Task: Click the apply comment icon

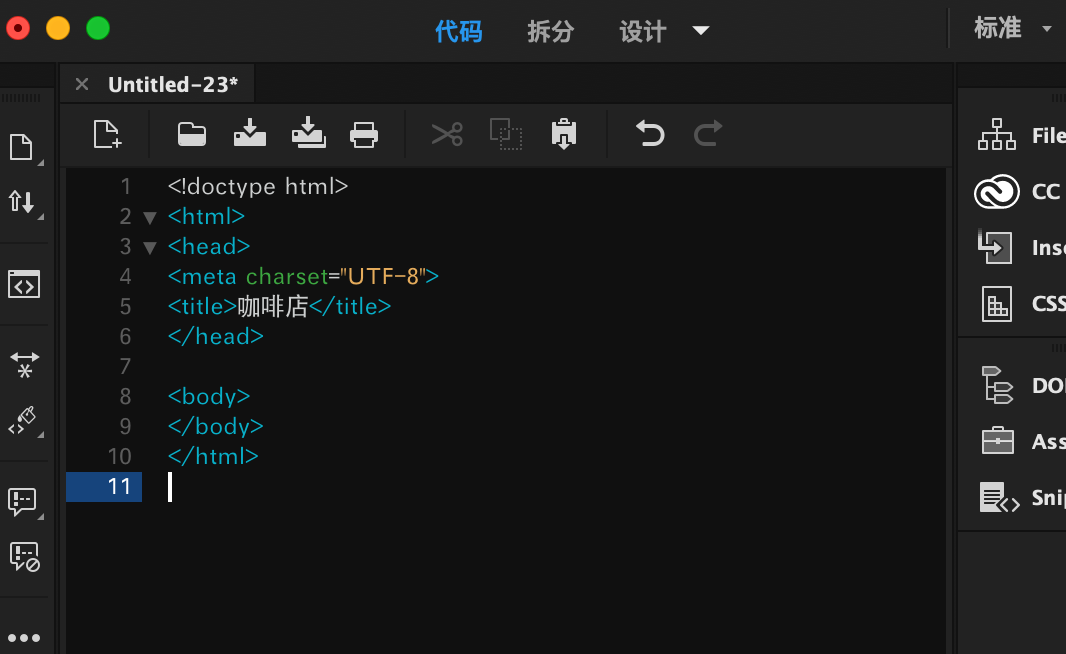Action: coord(22,502)
